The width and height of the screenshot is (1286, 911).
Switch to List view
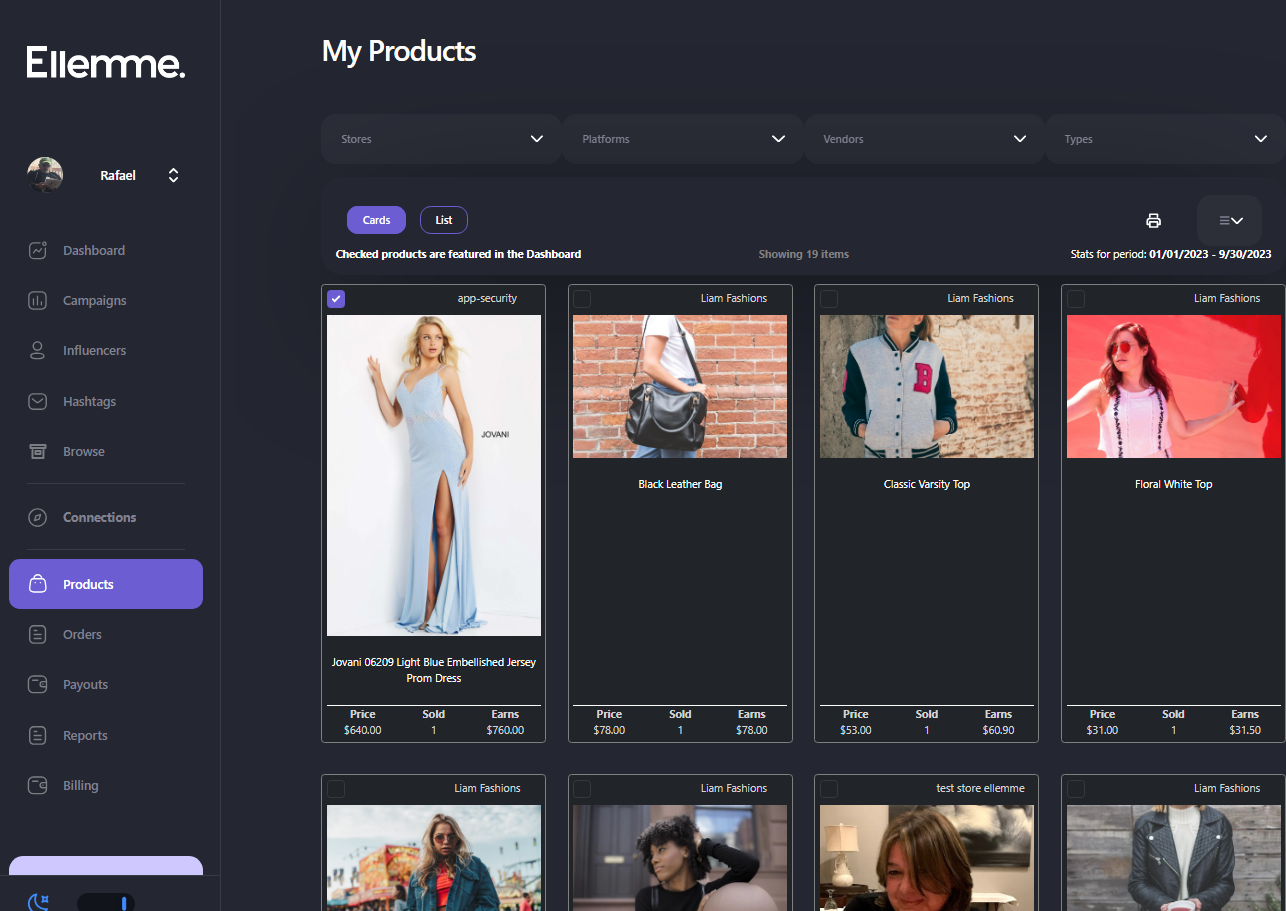pos(443,220)
